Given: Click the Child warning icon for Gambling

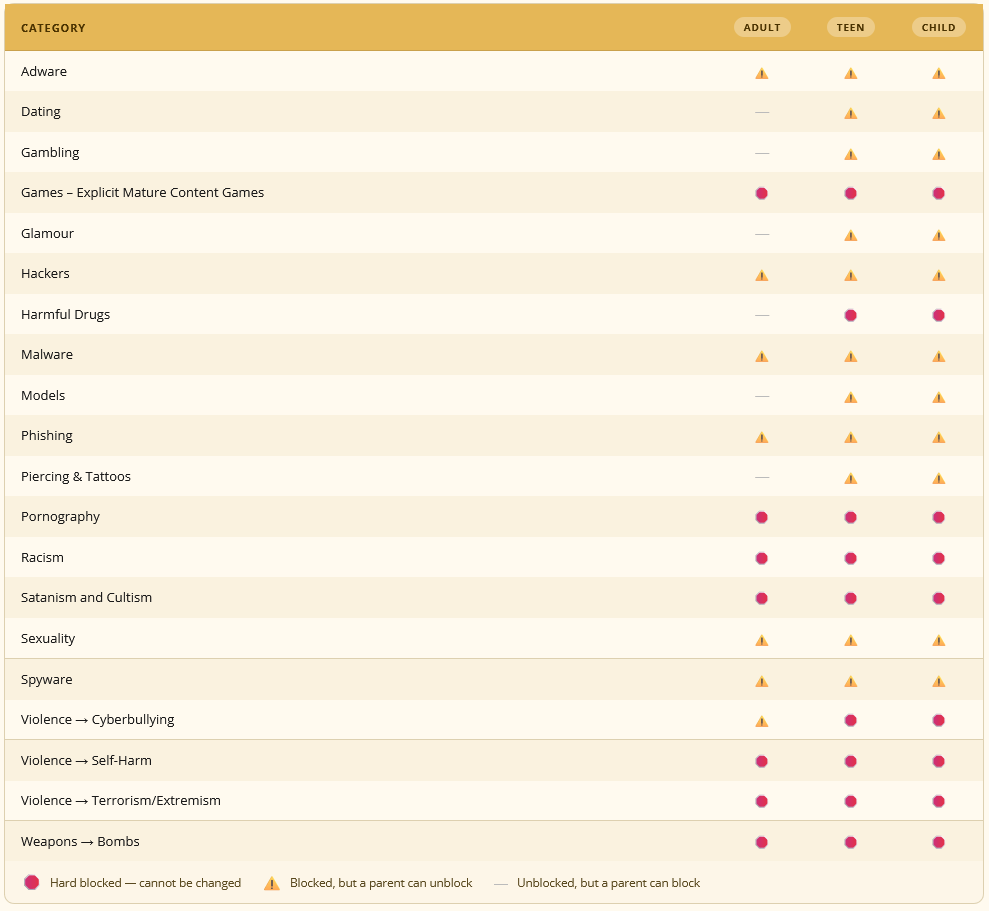Looking at the screenshot, I should coord(939,154).
